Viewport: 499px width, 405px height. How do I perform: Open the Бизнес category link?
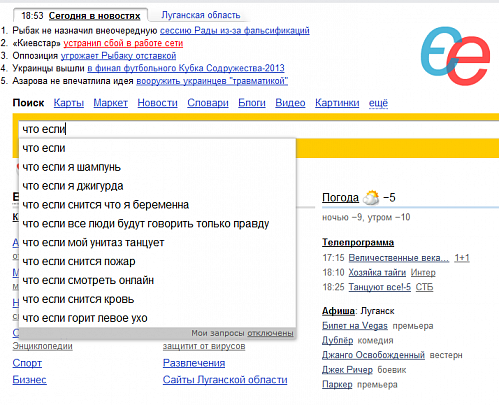pos(29,380)
